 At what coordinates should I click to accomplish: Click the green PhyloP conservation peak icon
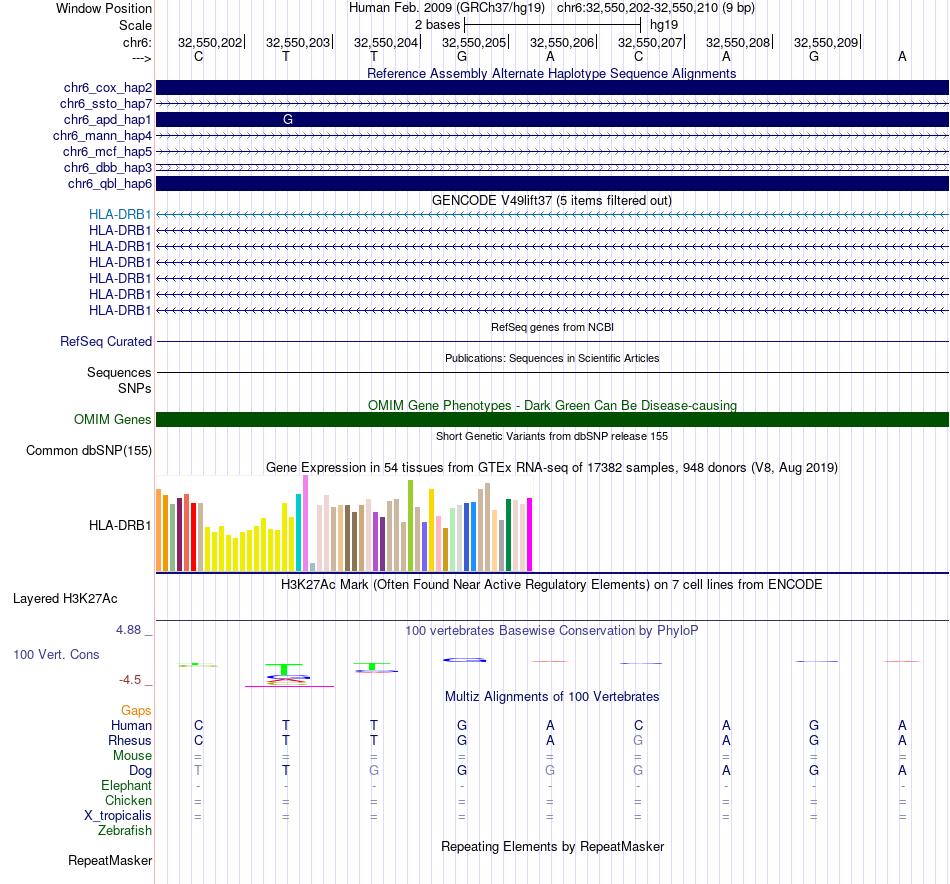(x=284, y=668)
